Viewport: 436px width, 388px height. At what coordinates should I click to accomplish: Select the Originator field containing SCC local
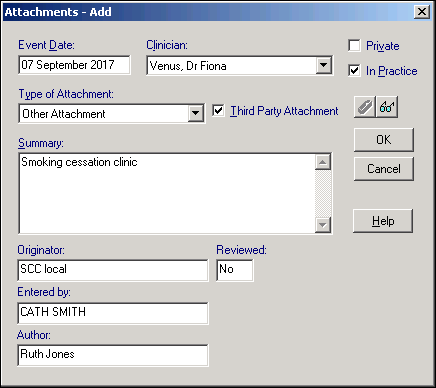(113, 270)
